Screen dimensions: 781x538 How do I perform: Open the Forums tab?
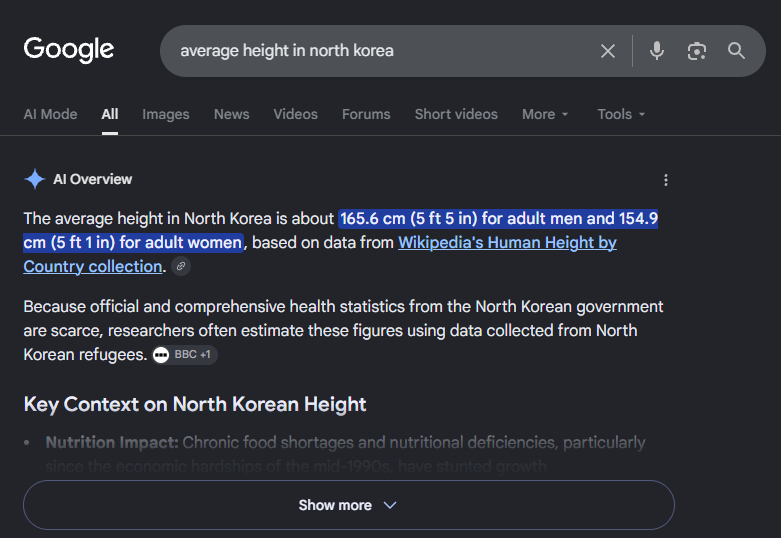click(366, 114)
